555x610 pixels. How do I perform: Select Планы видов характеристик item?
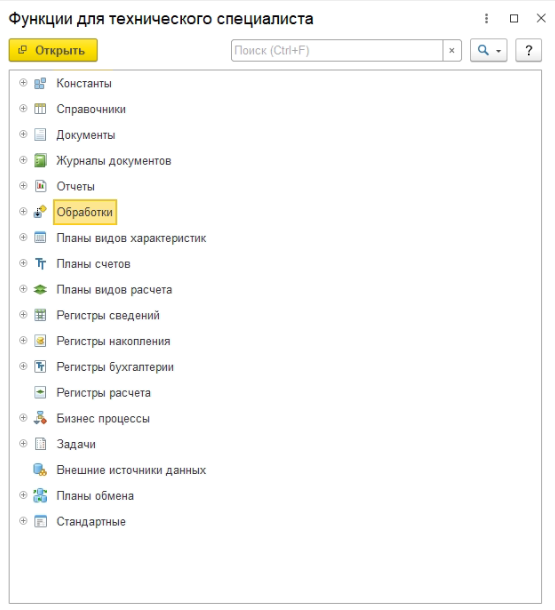click(131, 238)
